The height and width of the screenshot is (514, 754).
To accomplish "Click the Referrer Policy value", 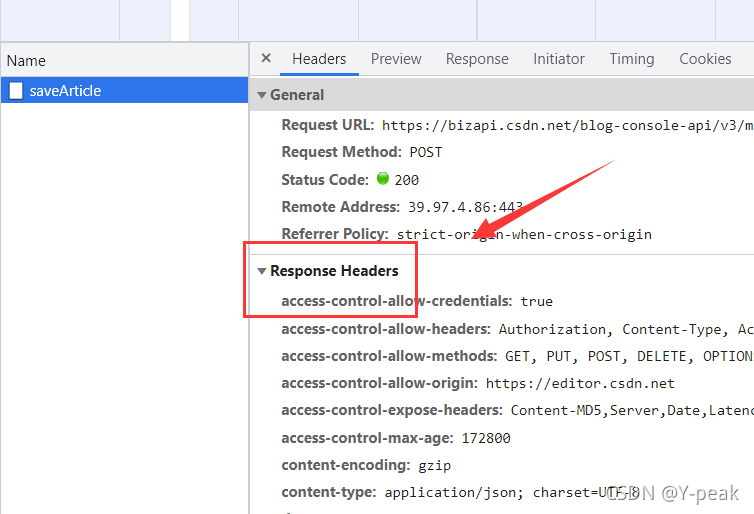I will click(524, 235).
